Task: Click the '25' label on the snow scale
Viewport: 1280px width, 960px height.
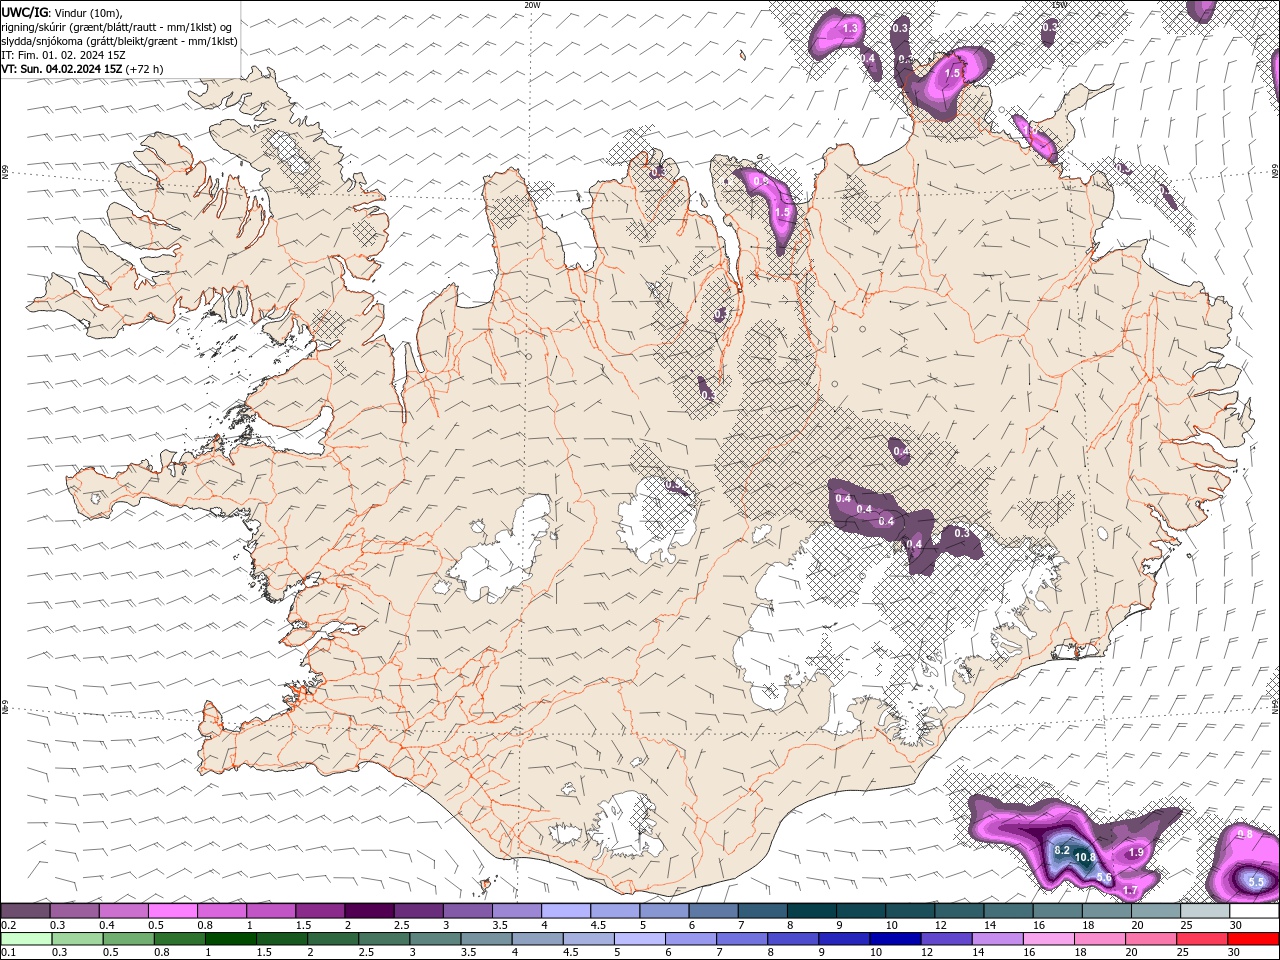Action: [1187, 925]
